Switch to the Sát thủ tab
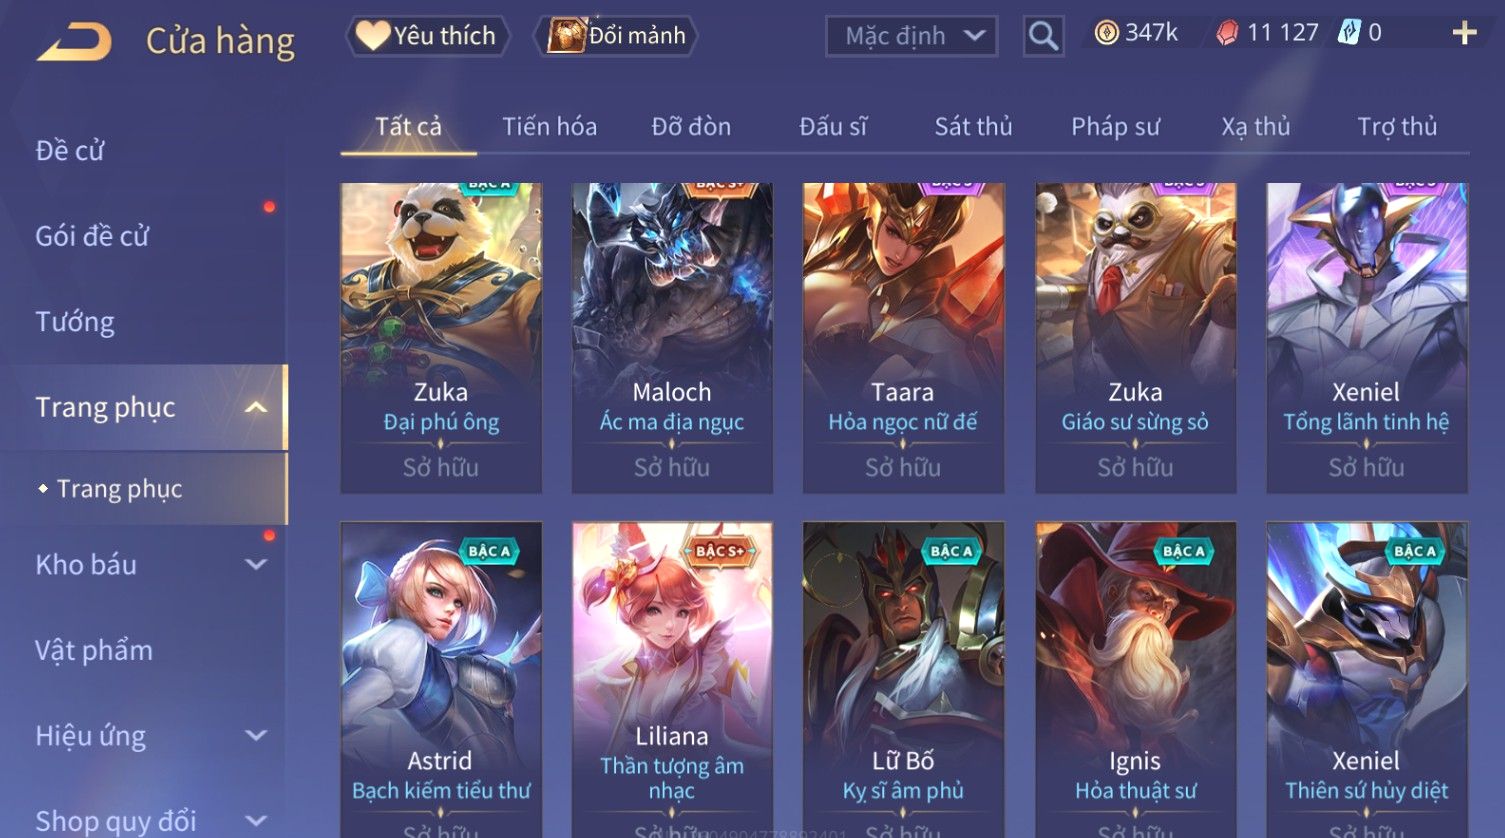 click(973, 127)
